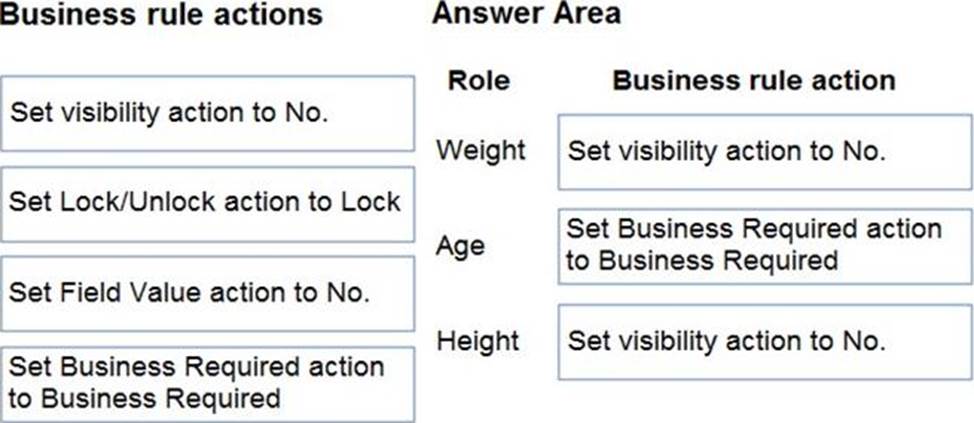The height and width of the screenshot is (423, 974).
Task: Click the "Role" column header
Action: (x=478, y=82)
